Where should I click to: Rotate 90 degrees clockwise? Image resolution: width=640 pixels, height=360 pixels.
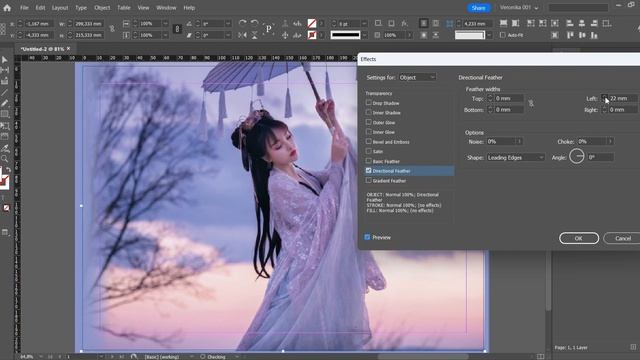click(x=242, y=23)
